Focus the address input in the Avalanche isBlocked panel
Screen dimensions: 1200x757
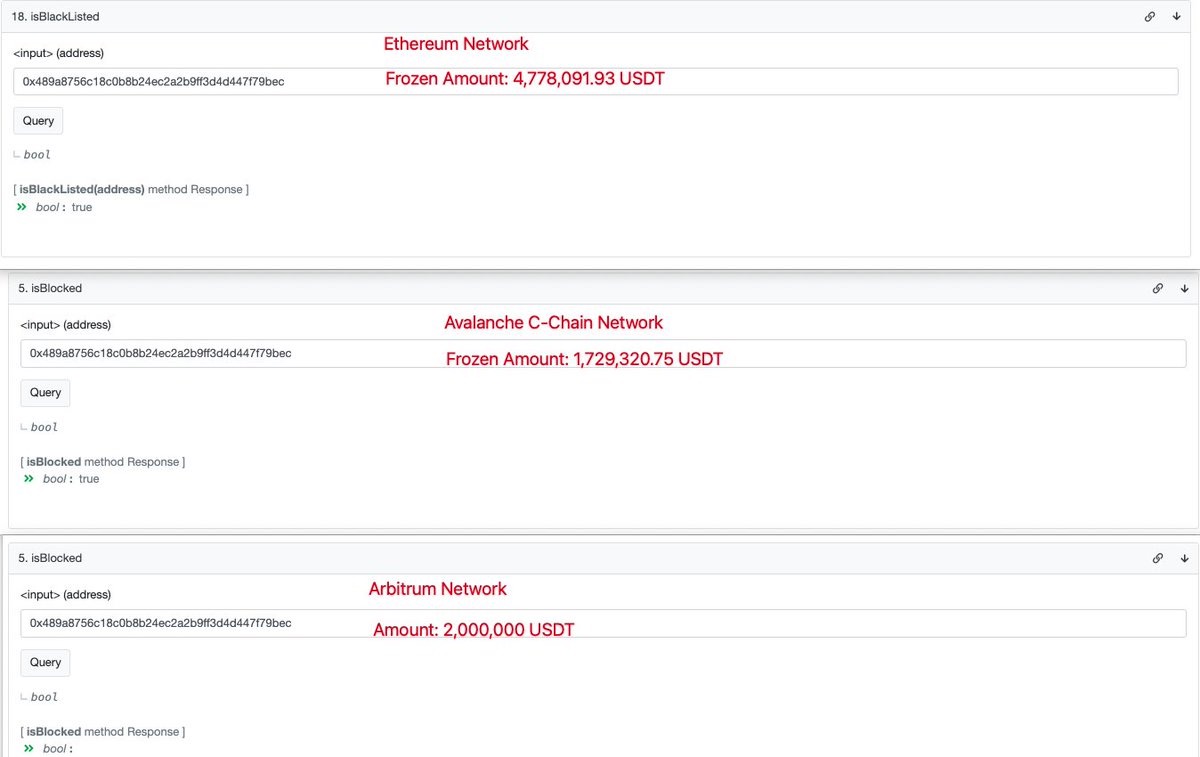(x=603, y=353)
